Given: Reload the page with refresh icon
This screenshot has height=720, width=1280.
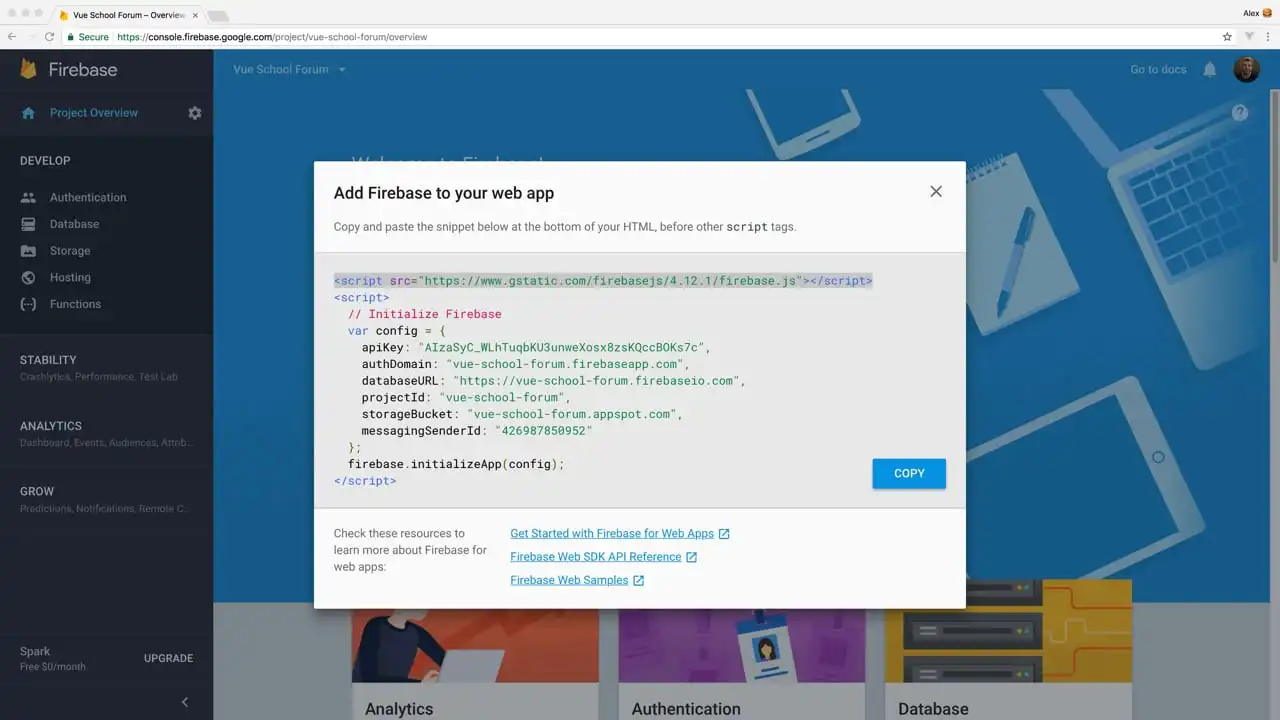Looking at the screenshot, I should tap(49, 37).
